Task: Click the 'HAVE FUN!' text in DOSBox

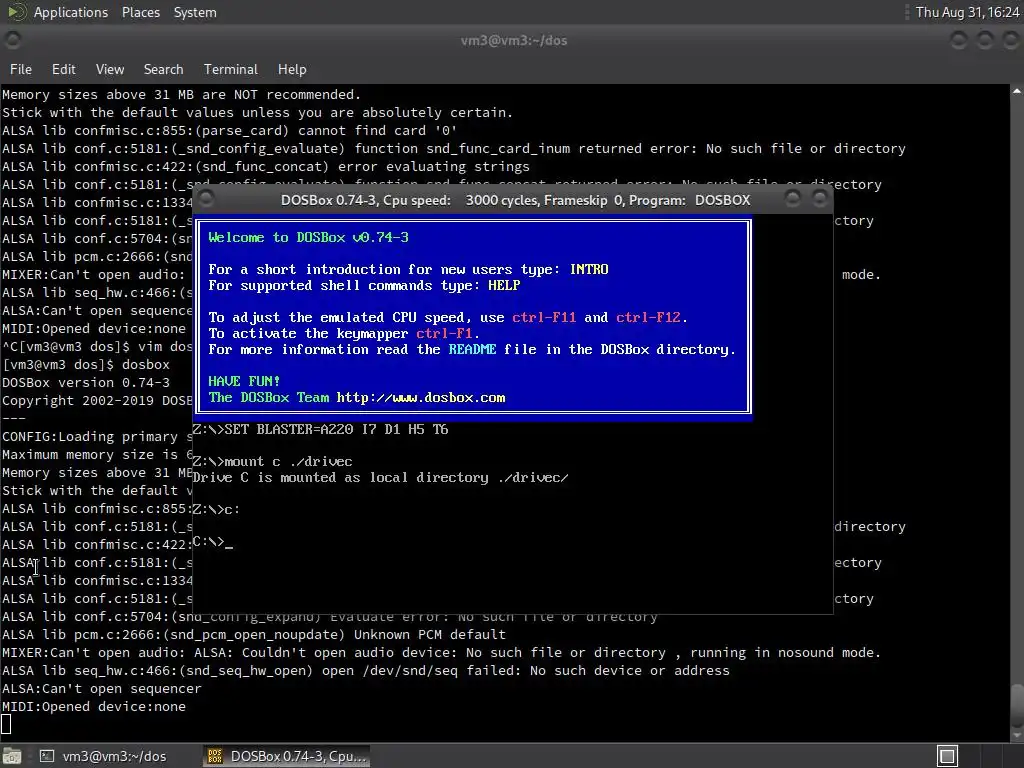Action: point(244,381)
